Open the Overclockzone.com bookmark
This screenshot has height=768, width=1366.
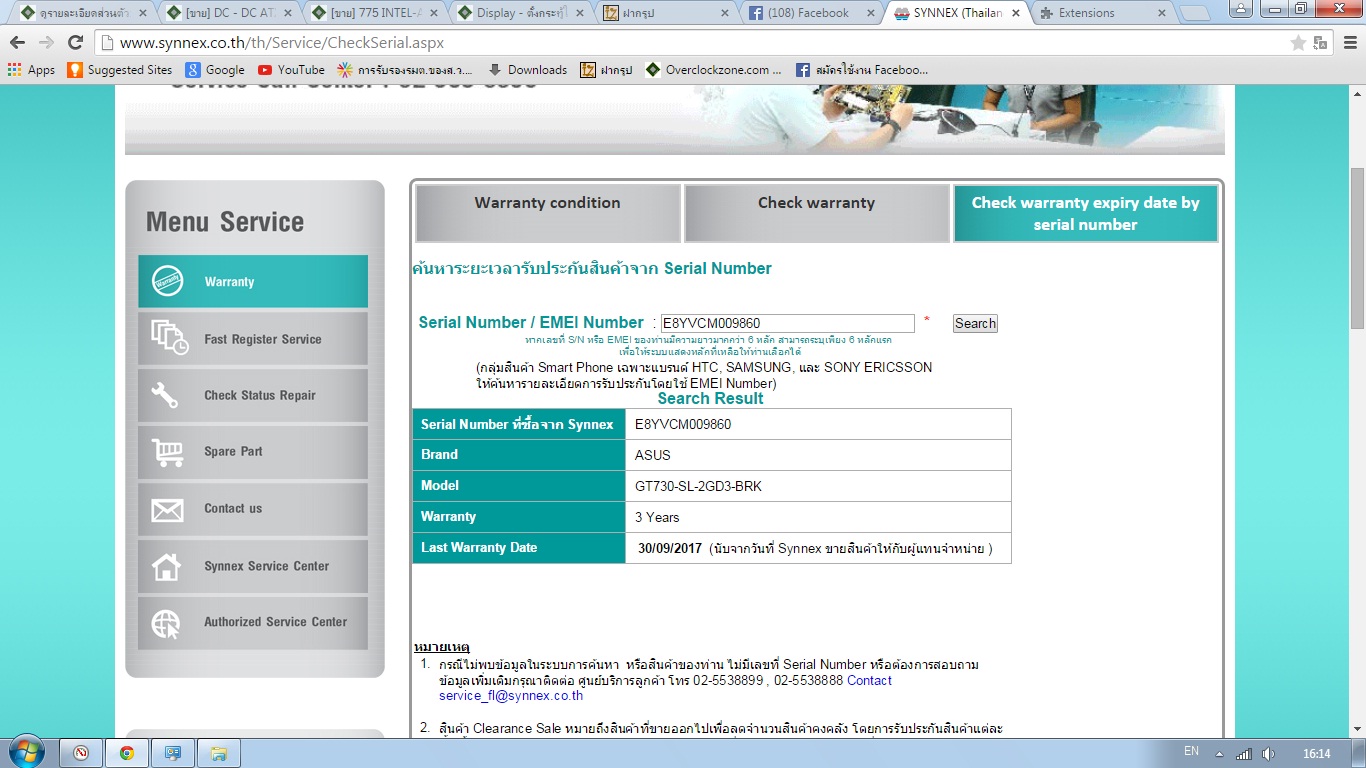[x=714, y=70]
